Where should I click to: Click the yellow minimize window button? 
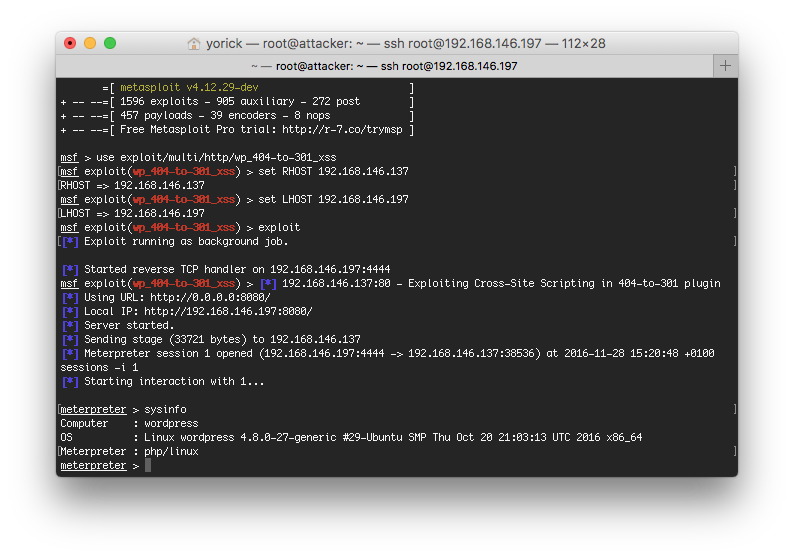point(90,44)
